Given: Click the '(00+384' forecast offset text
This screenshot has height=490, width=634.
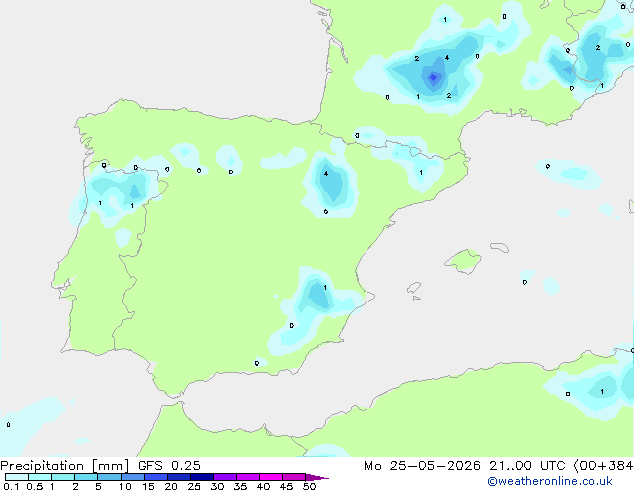Looking at the screenshot, I should [603, 466].
